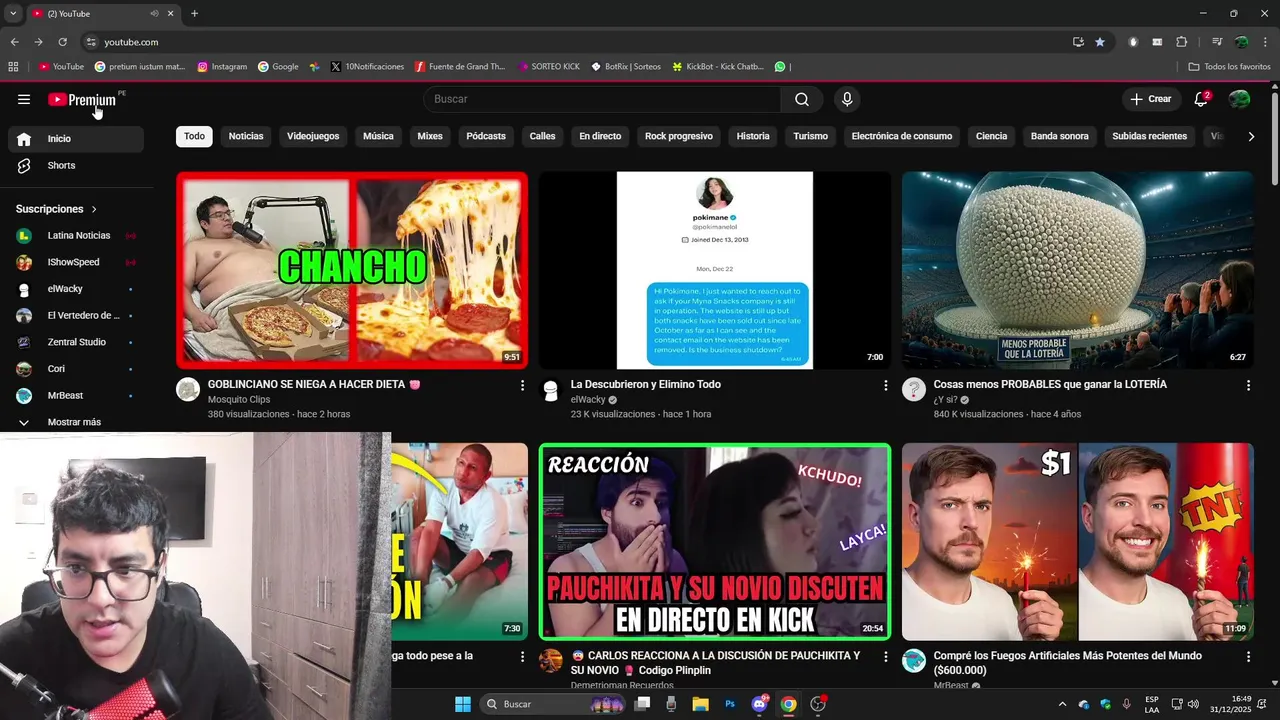This screenshot has width=1280, height=720.
Task: Start voice search with microphone icon
Action: tap(847, 99)
